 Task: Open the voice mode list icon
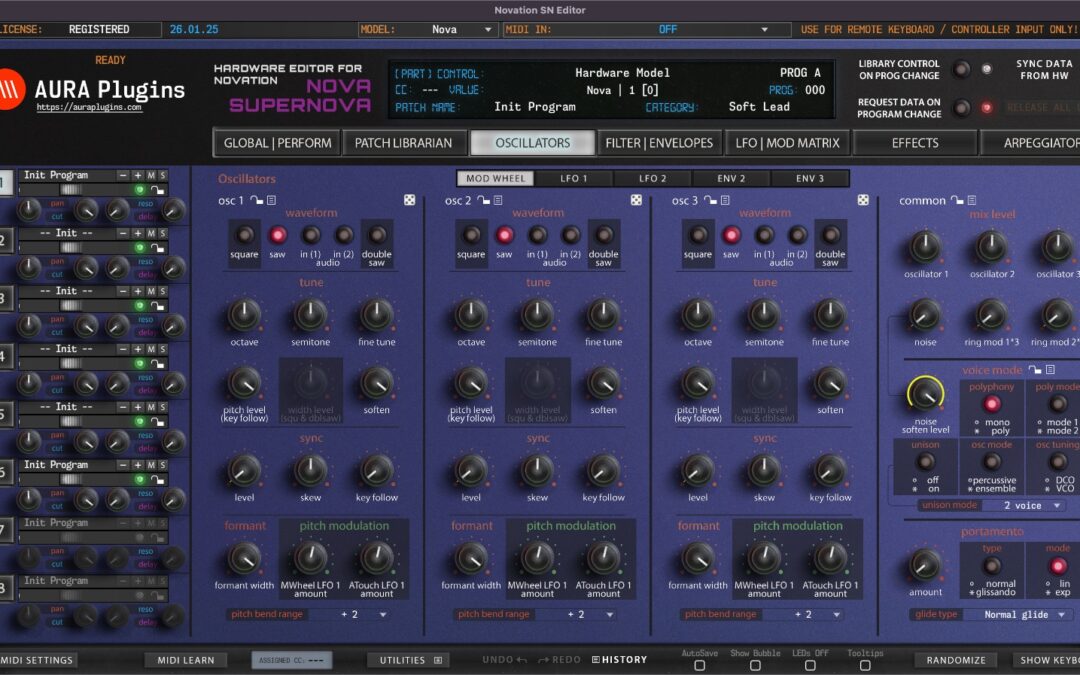tap(1050, 370)
